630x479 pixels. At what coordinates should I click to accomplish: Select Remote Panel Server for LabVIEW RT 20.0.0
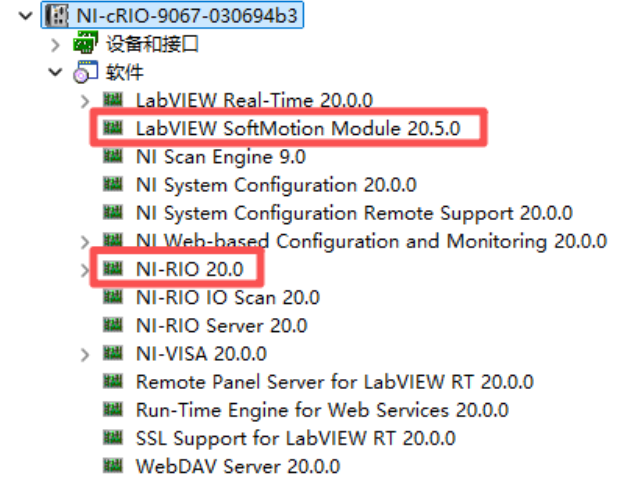(x=334, y=382)
